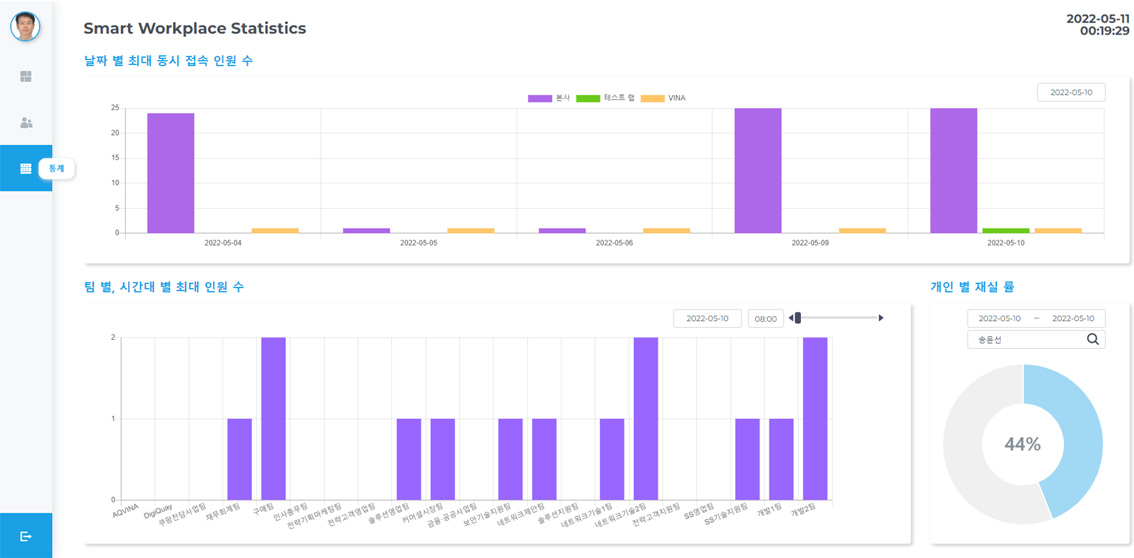Click the purple 본사 bar for 2022-05-09
Screen dimensions: 1134x558
tap(758, 171)
